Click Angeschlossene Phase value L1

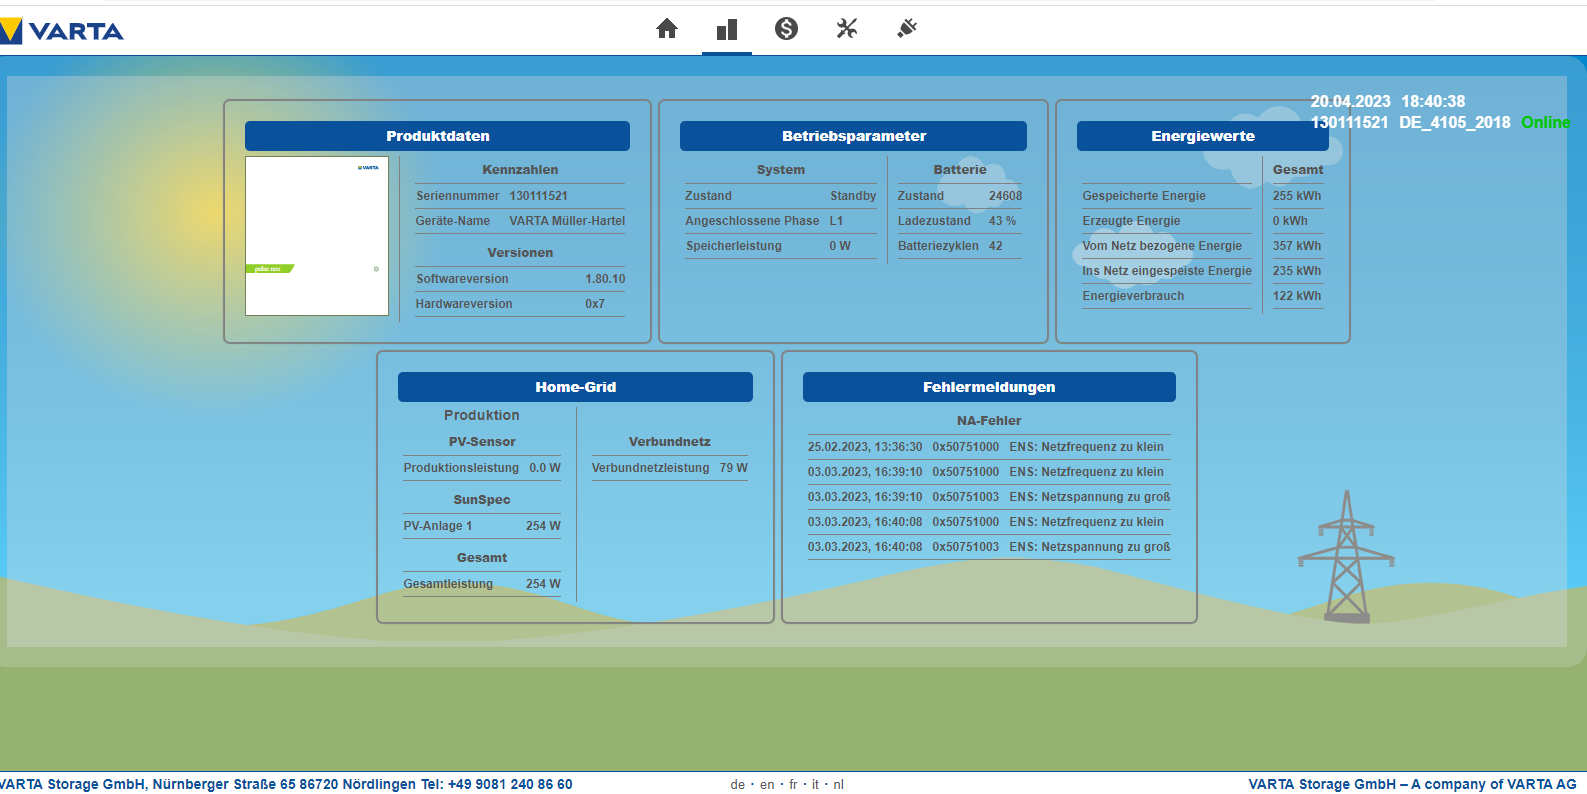pos(836,221)
